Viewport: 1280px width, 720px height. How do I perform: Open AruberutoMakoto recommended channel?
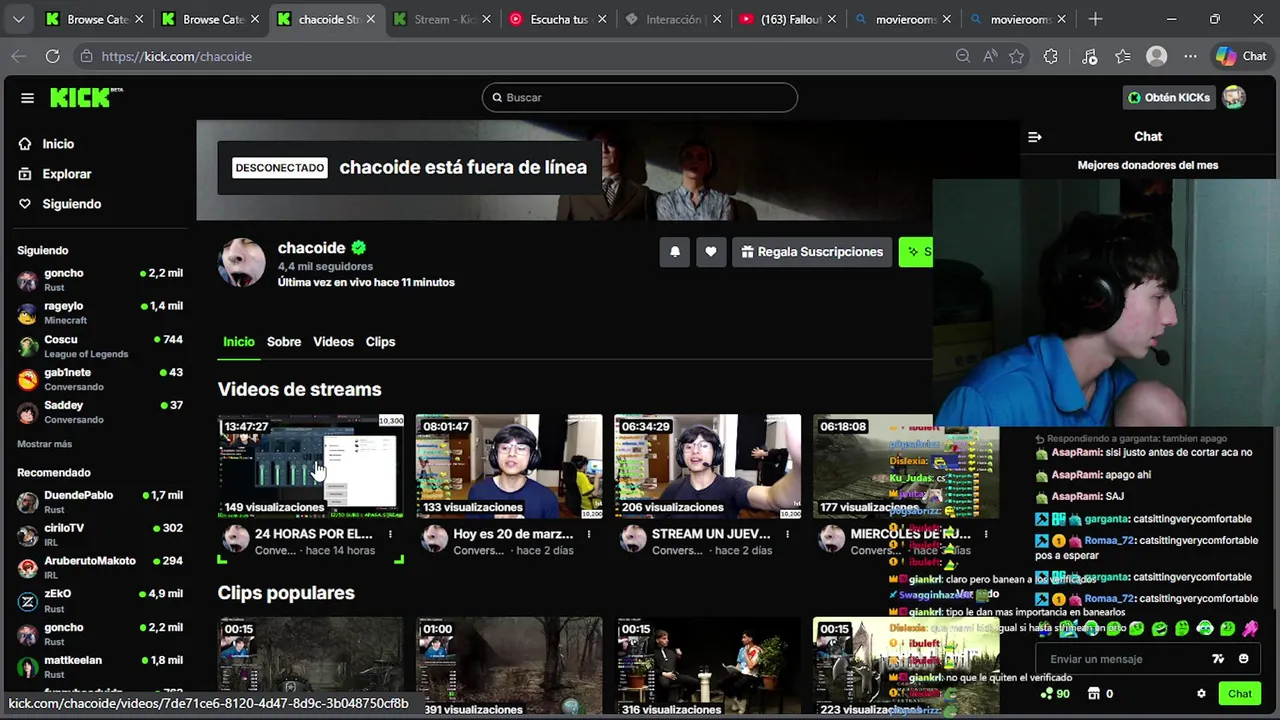100,568
